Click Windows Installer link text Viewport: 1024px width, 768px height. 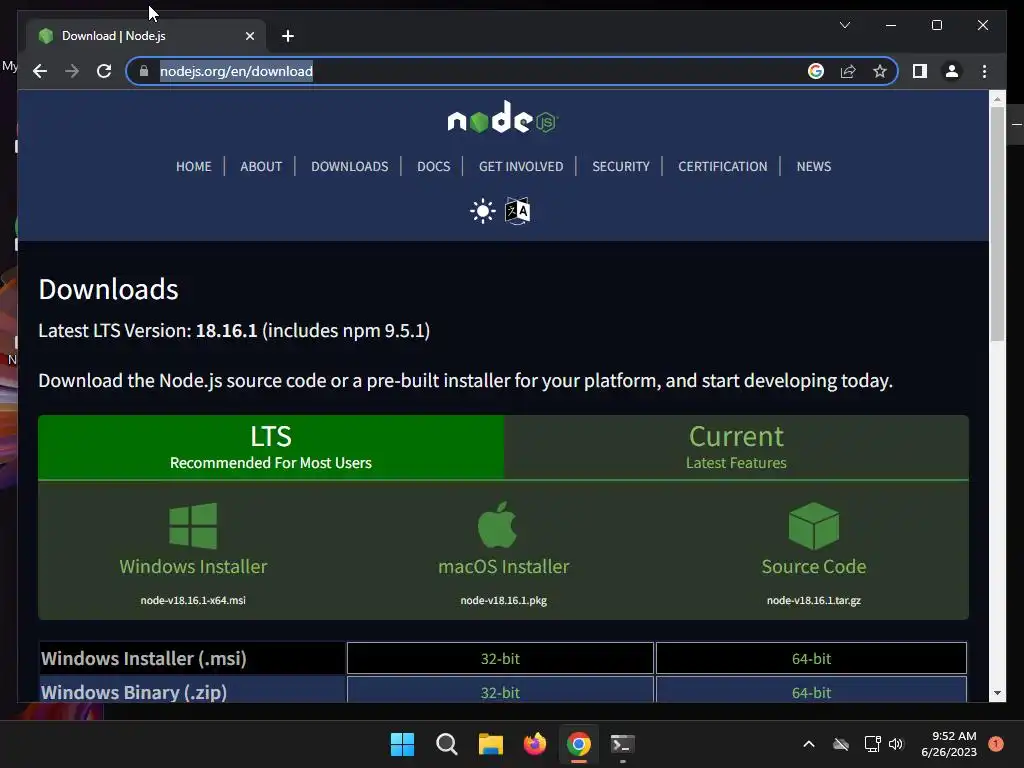click(193, 566)
